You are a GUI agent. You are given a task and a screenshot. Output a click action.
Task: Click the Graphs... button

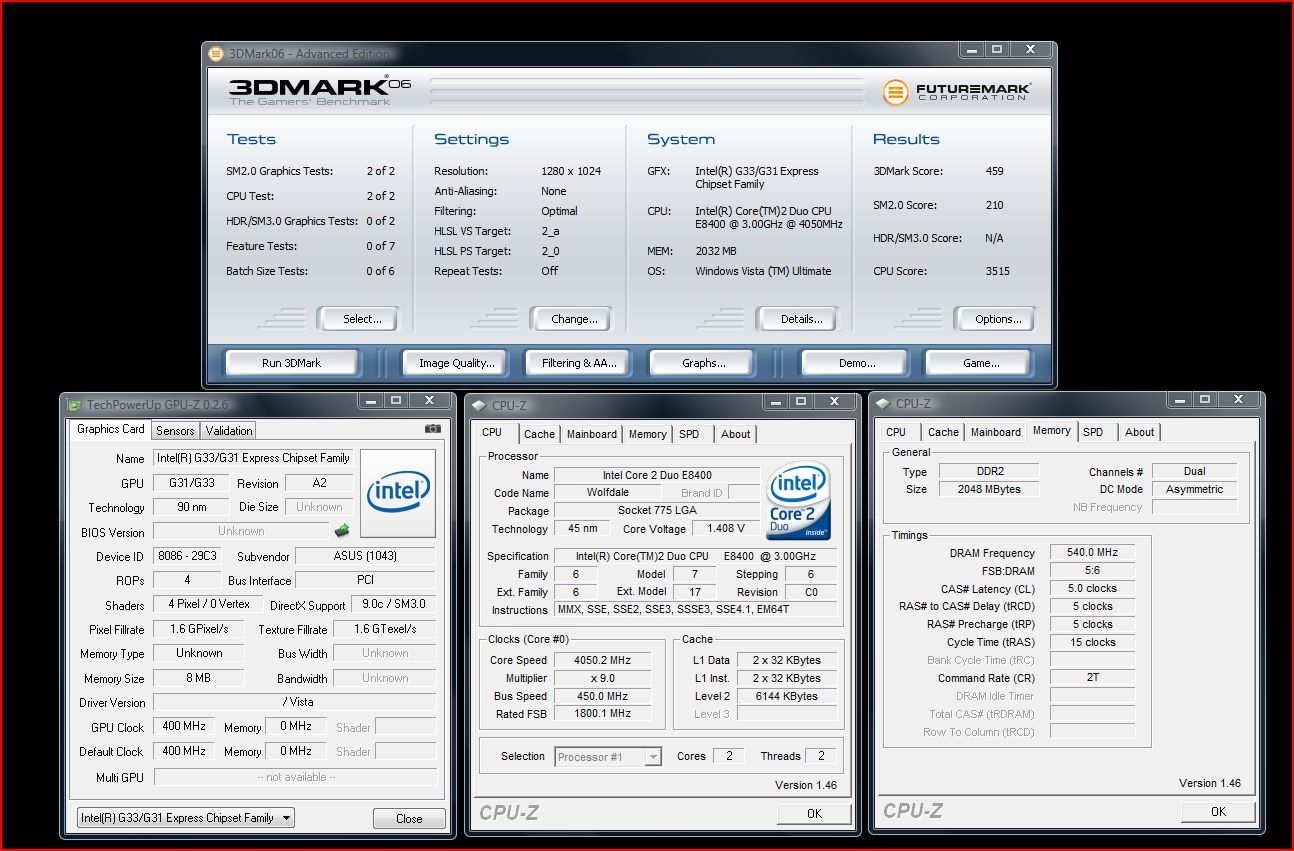pyautogui.click(x=704, y=363)
